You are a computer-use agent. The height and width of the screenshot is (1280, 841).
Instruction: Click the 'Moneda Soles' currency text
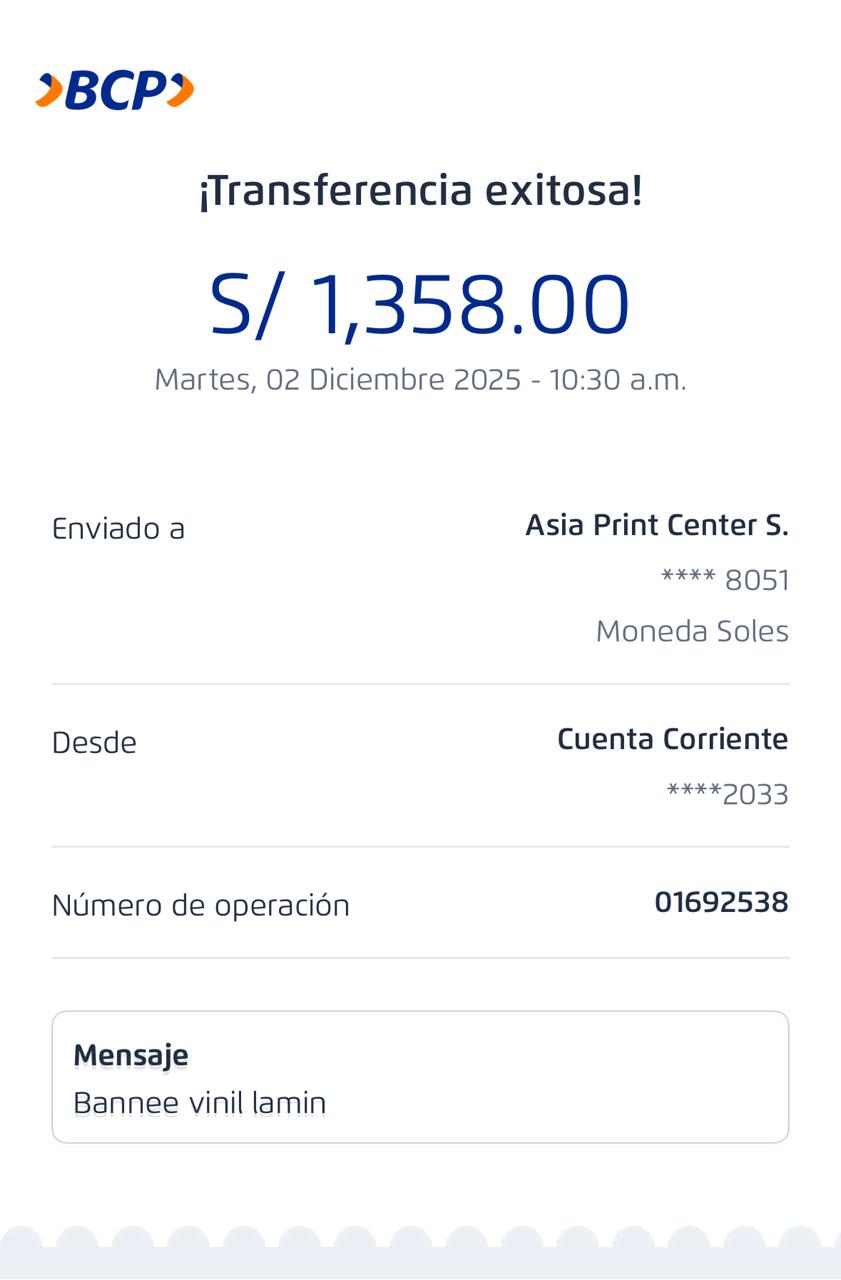[692, 632]
